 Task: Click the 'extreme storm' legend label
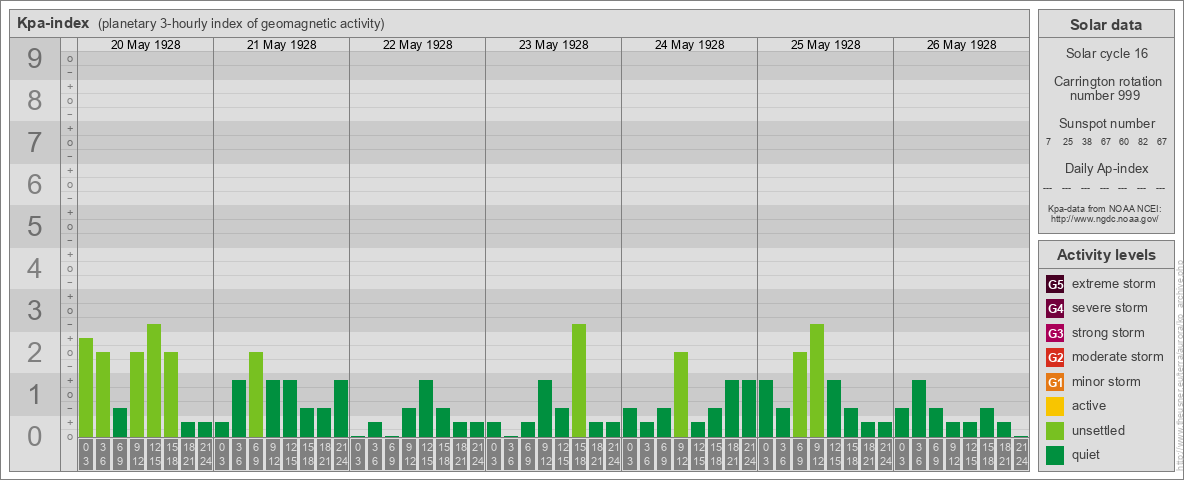[1114, 284]
